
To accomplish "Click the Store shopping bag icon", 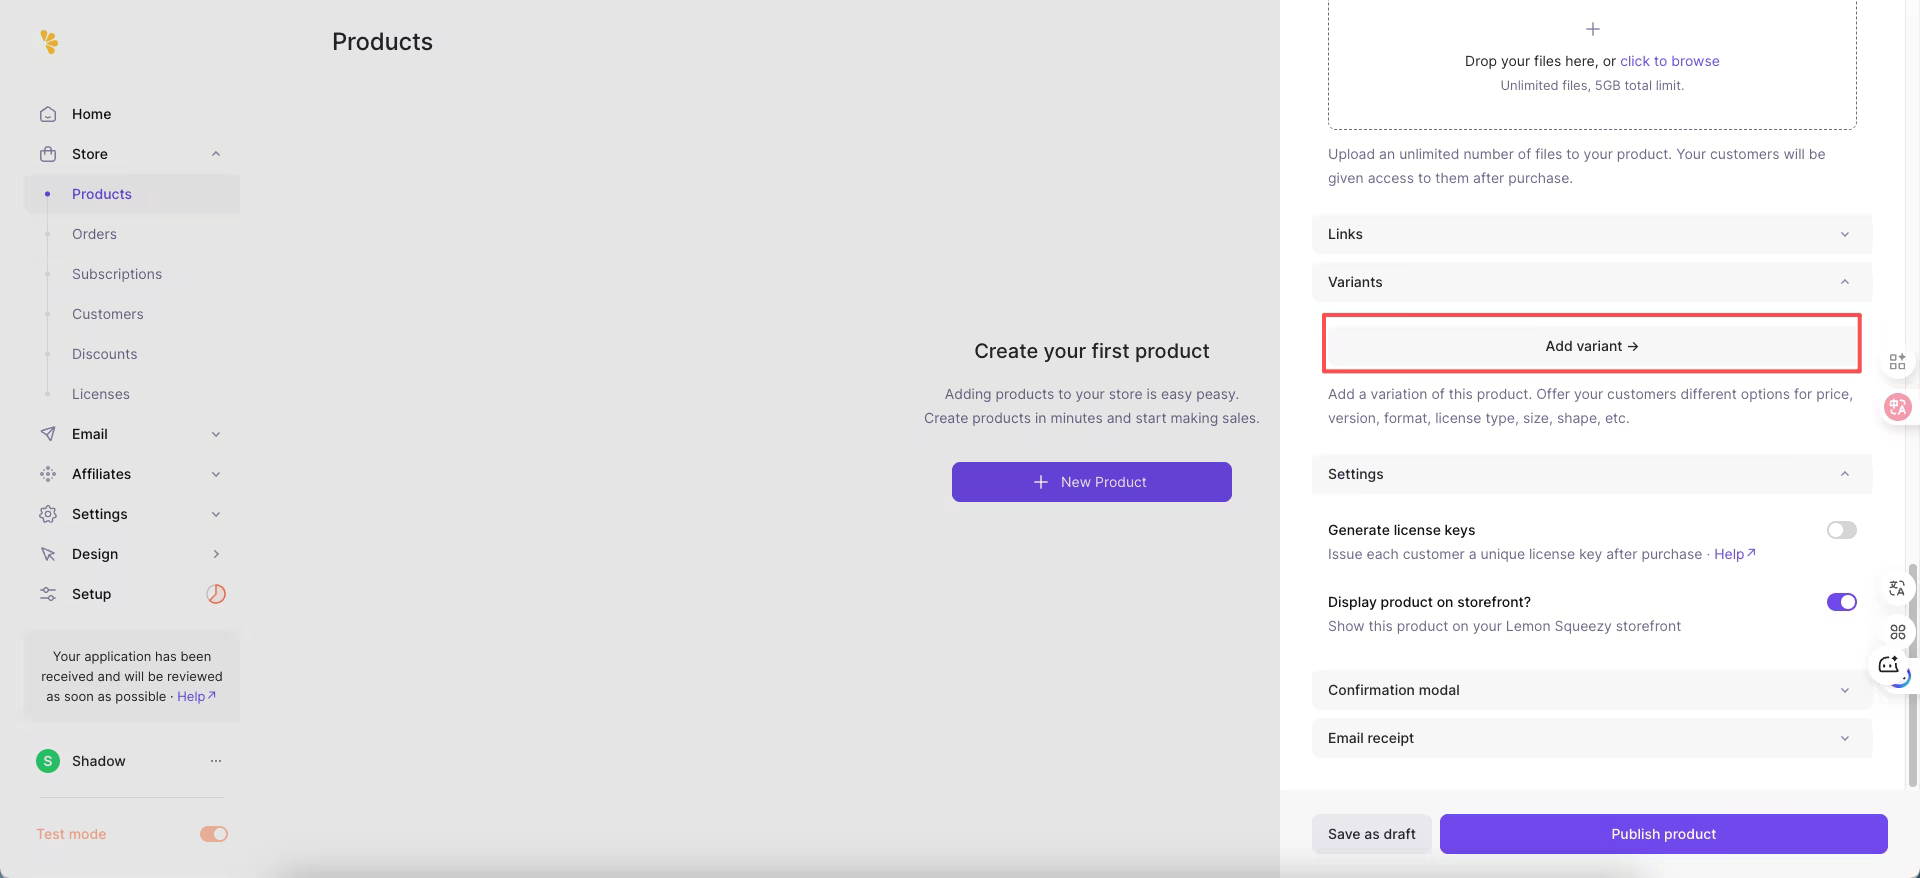I will coord(48,154).
